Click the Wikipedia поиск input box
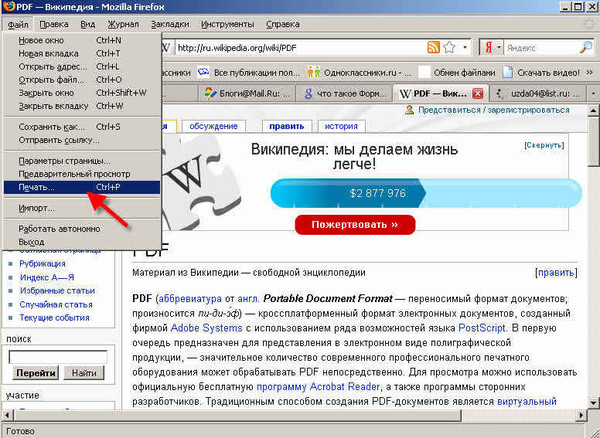Screen dimensions: 600x438 (58, 357)
